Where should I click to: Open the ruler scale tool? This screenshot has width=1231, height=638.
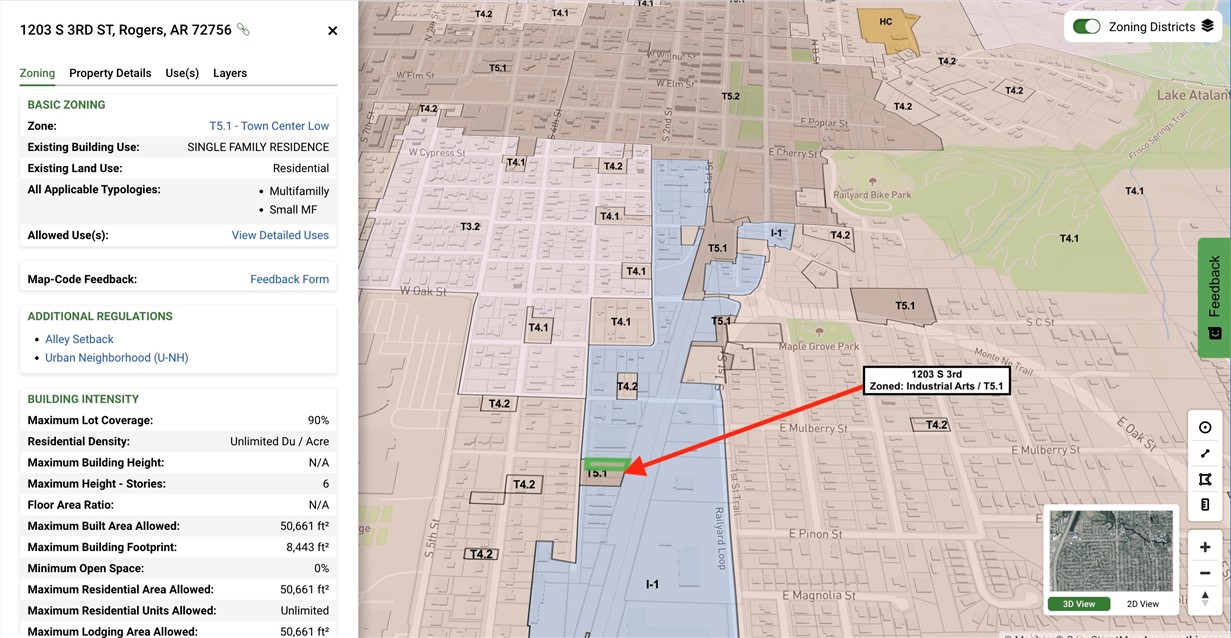1205,505
